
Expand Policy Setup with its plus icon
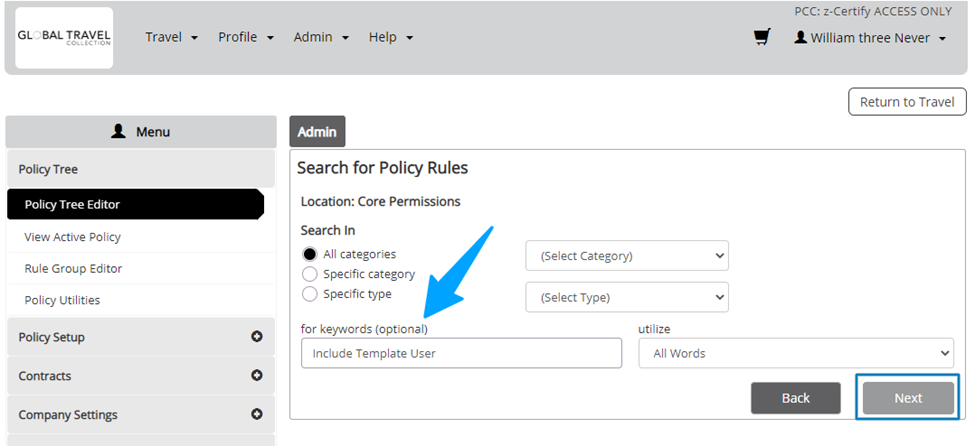[x=256, y=337]
